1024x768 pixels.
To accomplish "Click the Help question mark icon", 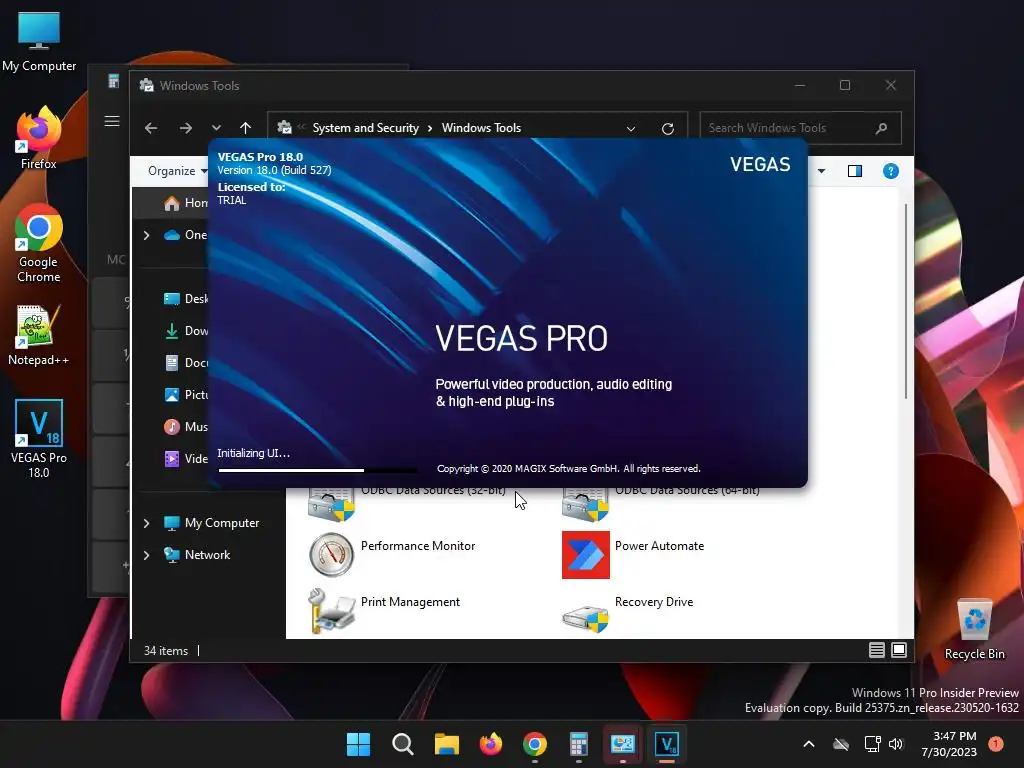I will click(x=891, y=171).
